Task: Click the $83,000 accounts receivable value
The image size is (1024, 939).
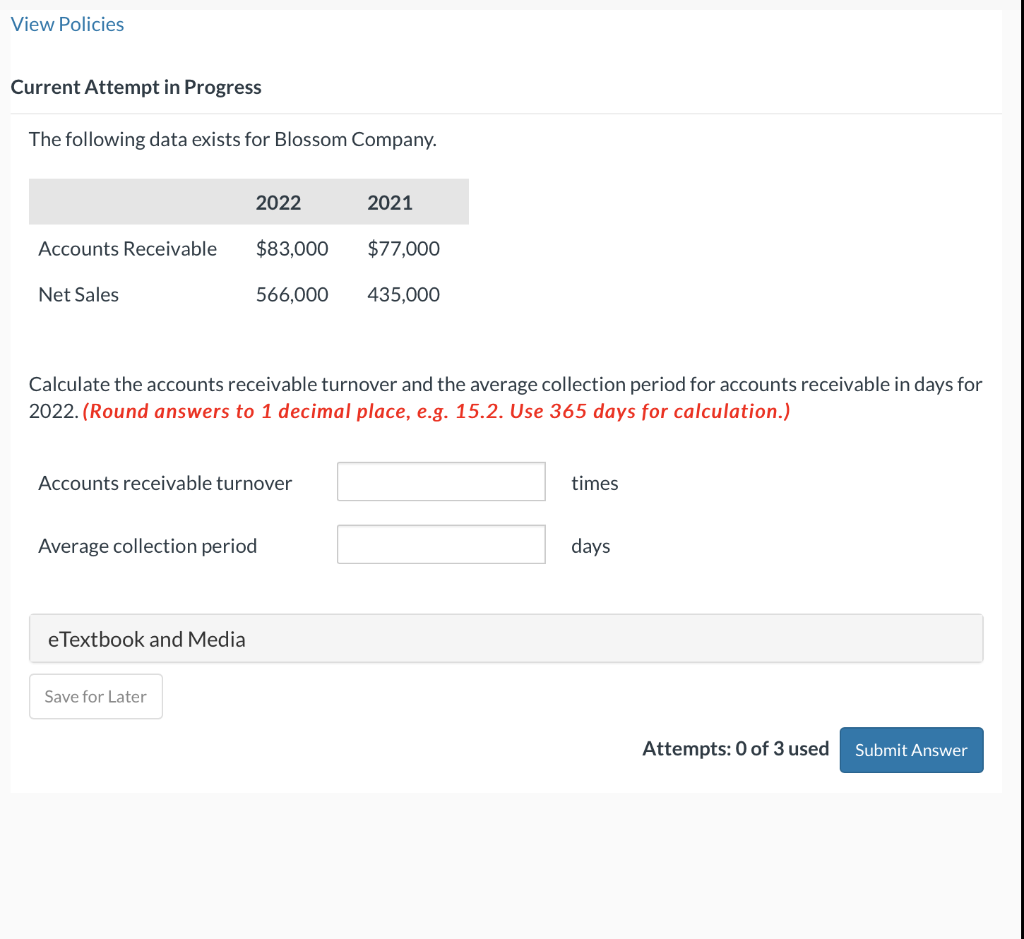Action: point(292,249)
